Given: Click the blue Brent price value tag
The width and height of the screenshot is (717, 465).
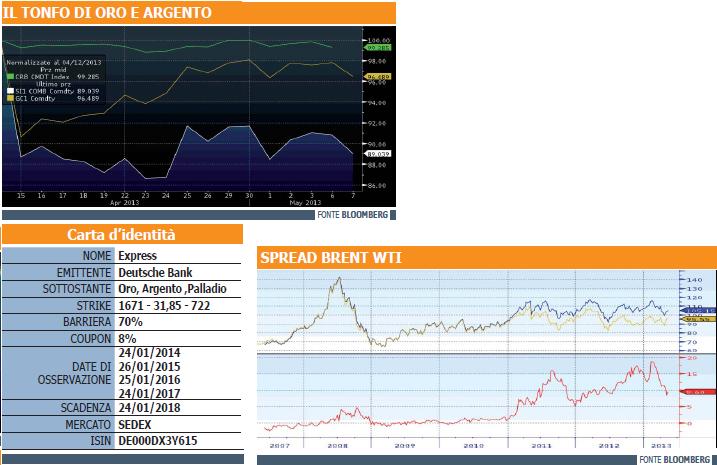Looking at the screenshot, I should click(x=698, y=310).
